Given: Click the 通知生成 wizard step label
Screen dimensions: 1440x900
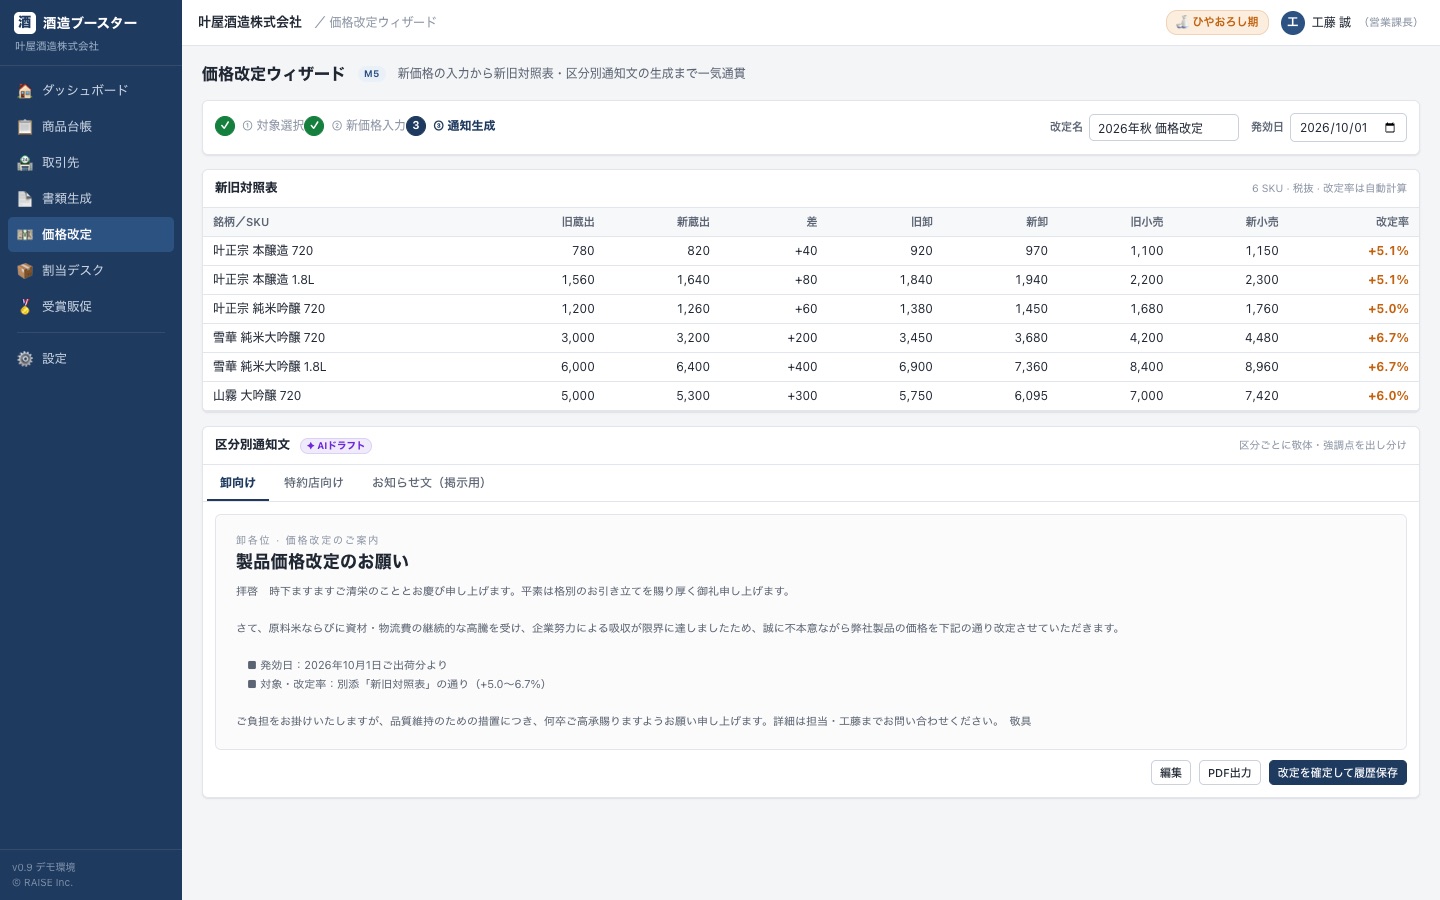Looking at the screenshot, I should coord(464,126).
